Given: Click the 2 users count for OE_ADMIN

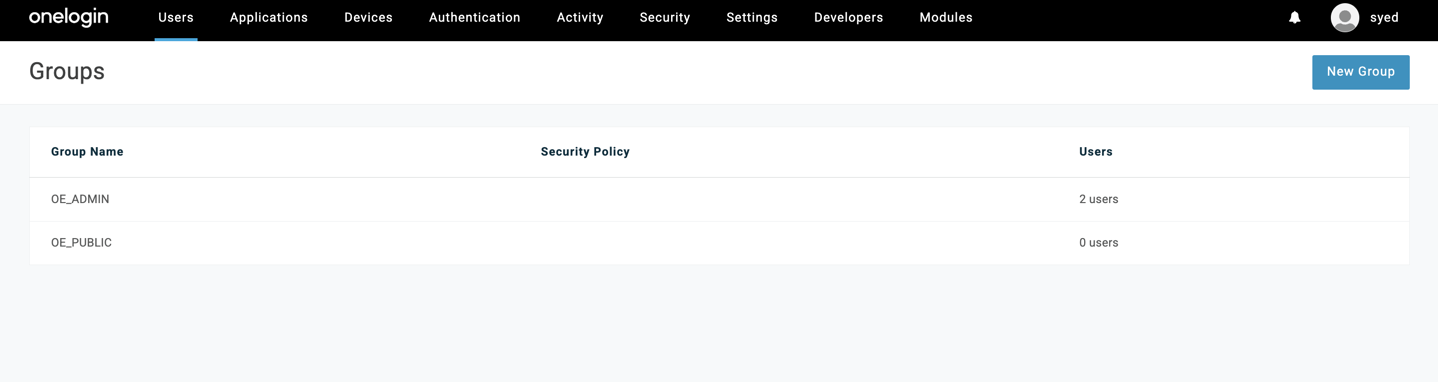Looking at the screenshot, I should (1099, 199).
